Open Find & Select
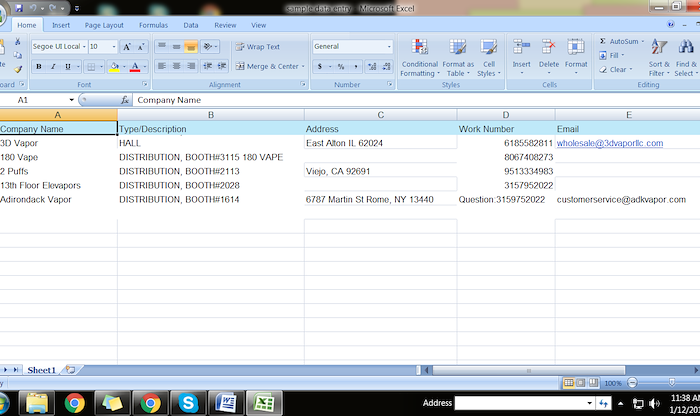 coord(686,58)
